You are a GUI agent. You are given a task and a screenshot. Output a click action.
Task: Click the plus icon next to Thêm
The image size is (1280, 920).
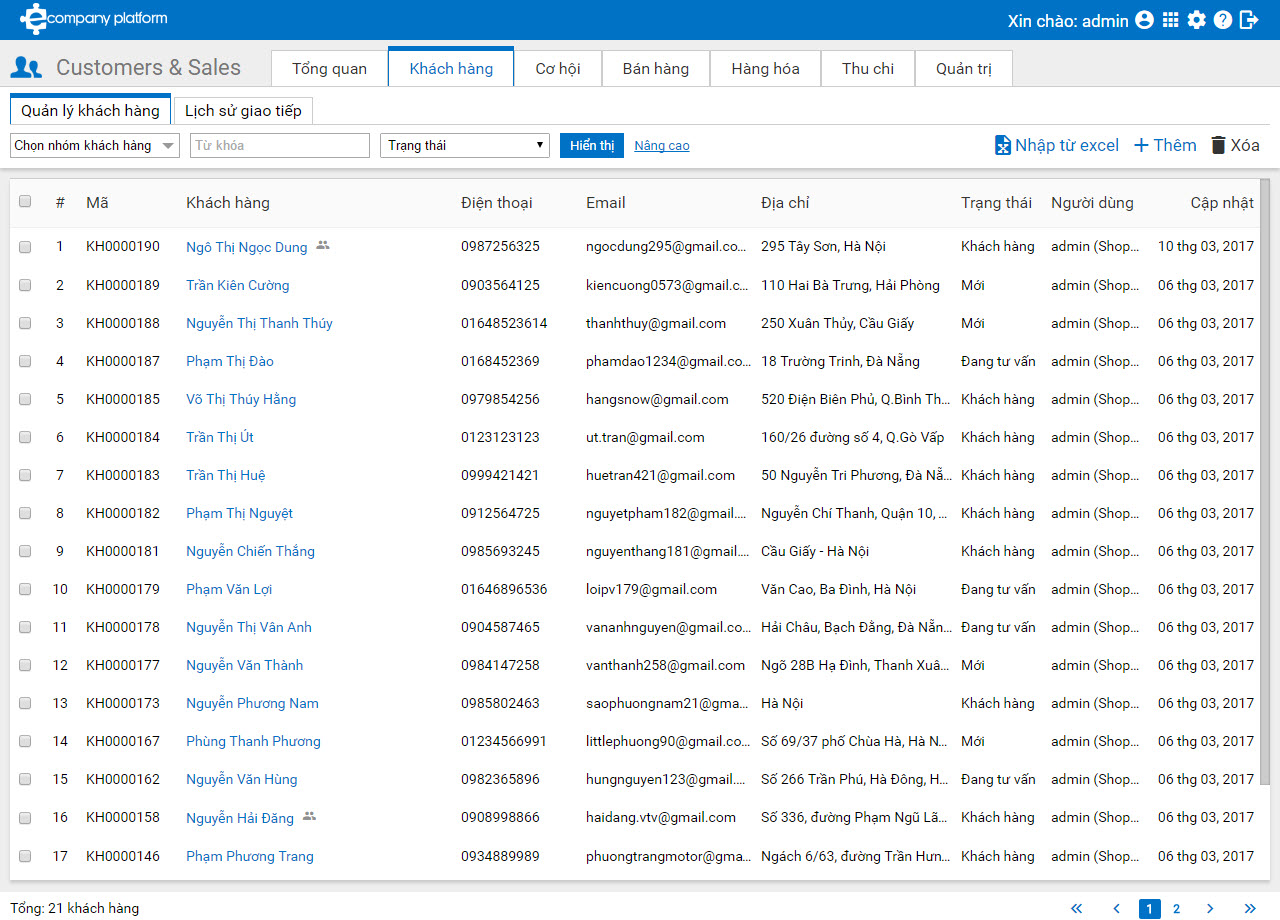(1141, 145)
